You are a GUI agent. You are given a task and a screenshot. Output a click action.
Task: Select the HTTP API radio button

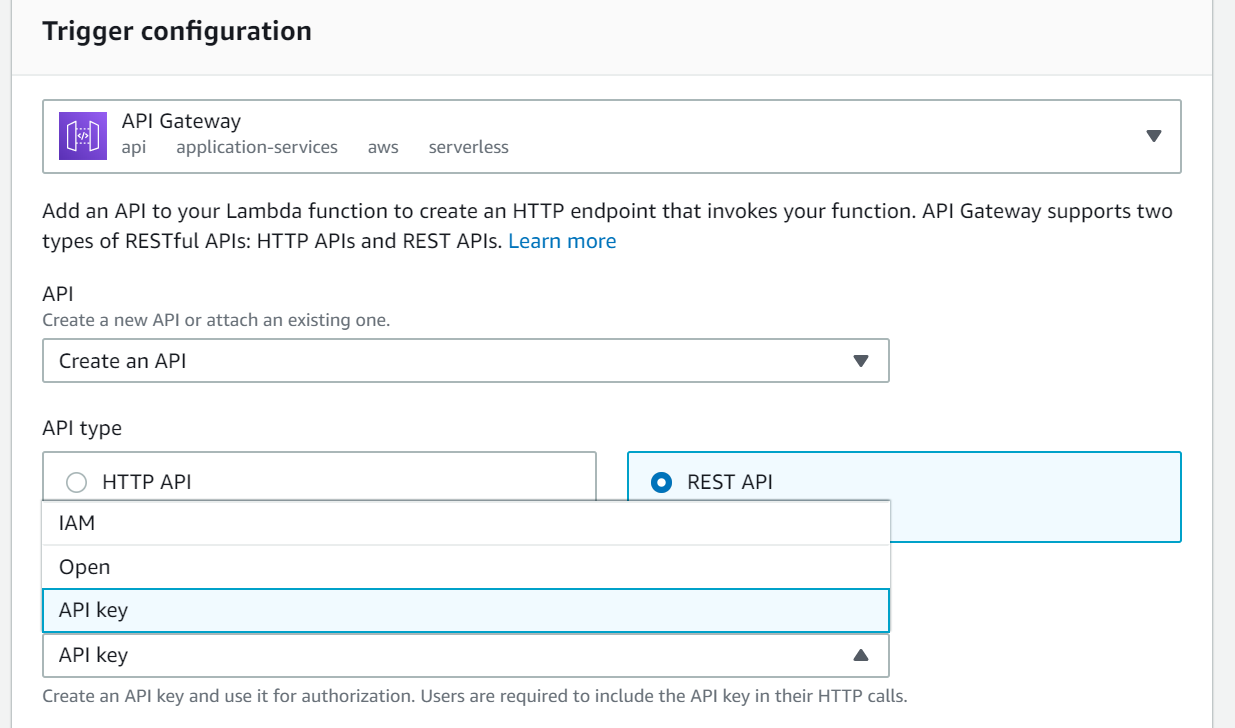click(x=77, y=483)
